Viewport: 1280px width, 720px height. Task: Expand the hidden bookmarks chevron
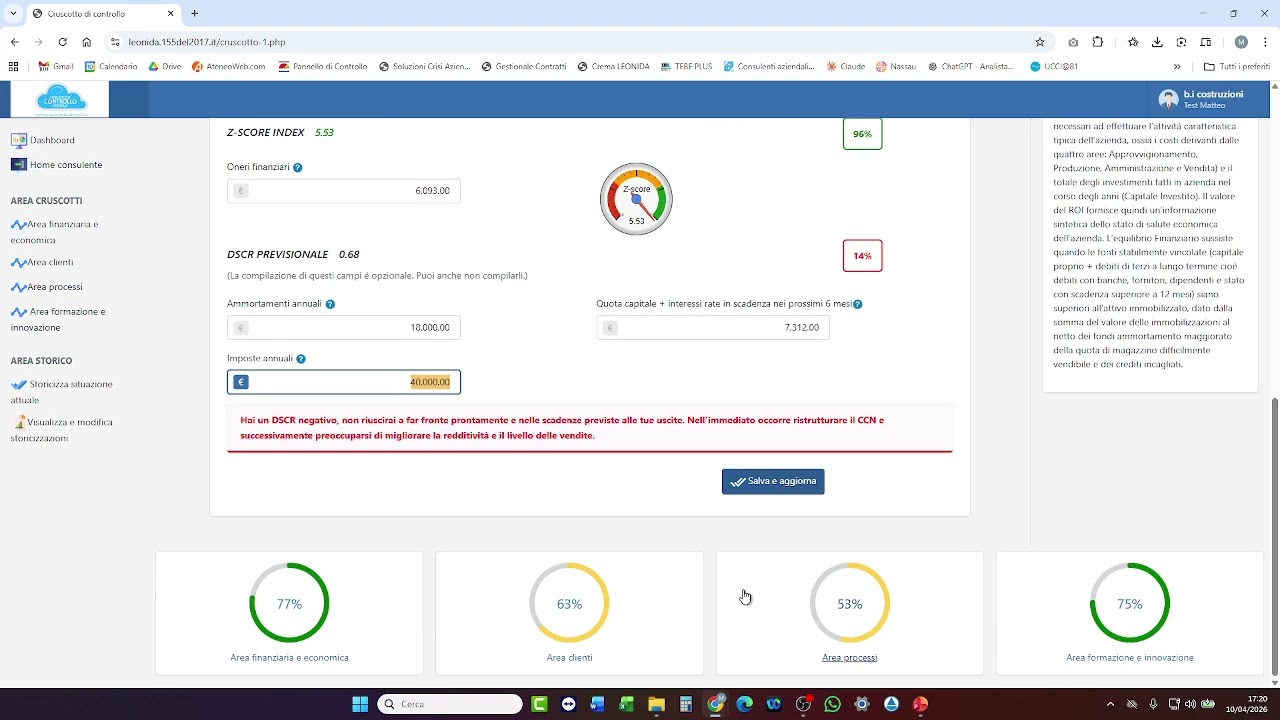pyautogui.click(x=1177, y=67)
